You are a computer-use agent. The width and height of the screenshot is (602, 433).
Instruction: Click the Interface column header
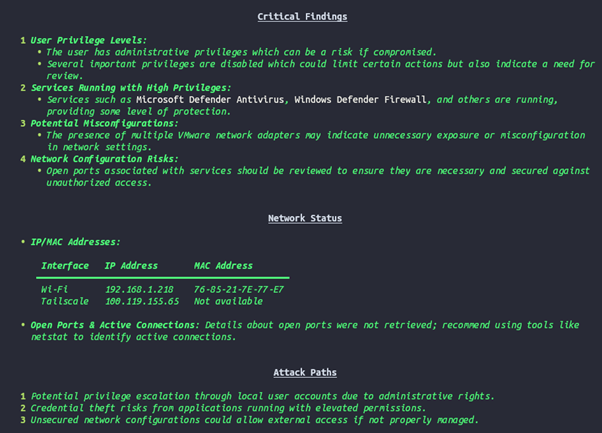pos(65,266)
